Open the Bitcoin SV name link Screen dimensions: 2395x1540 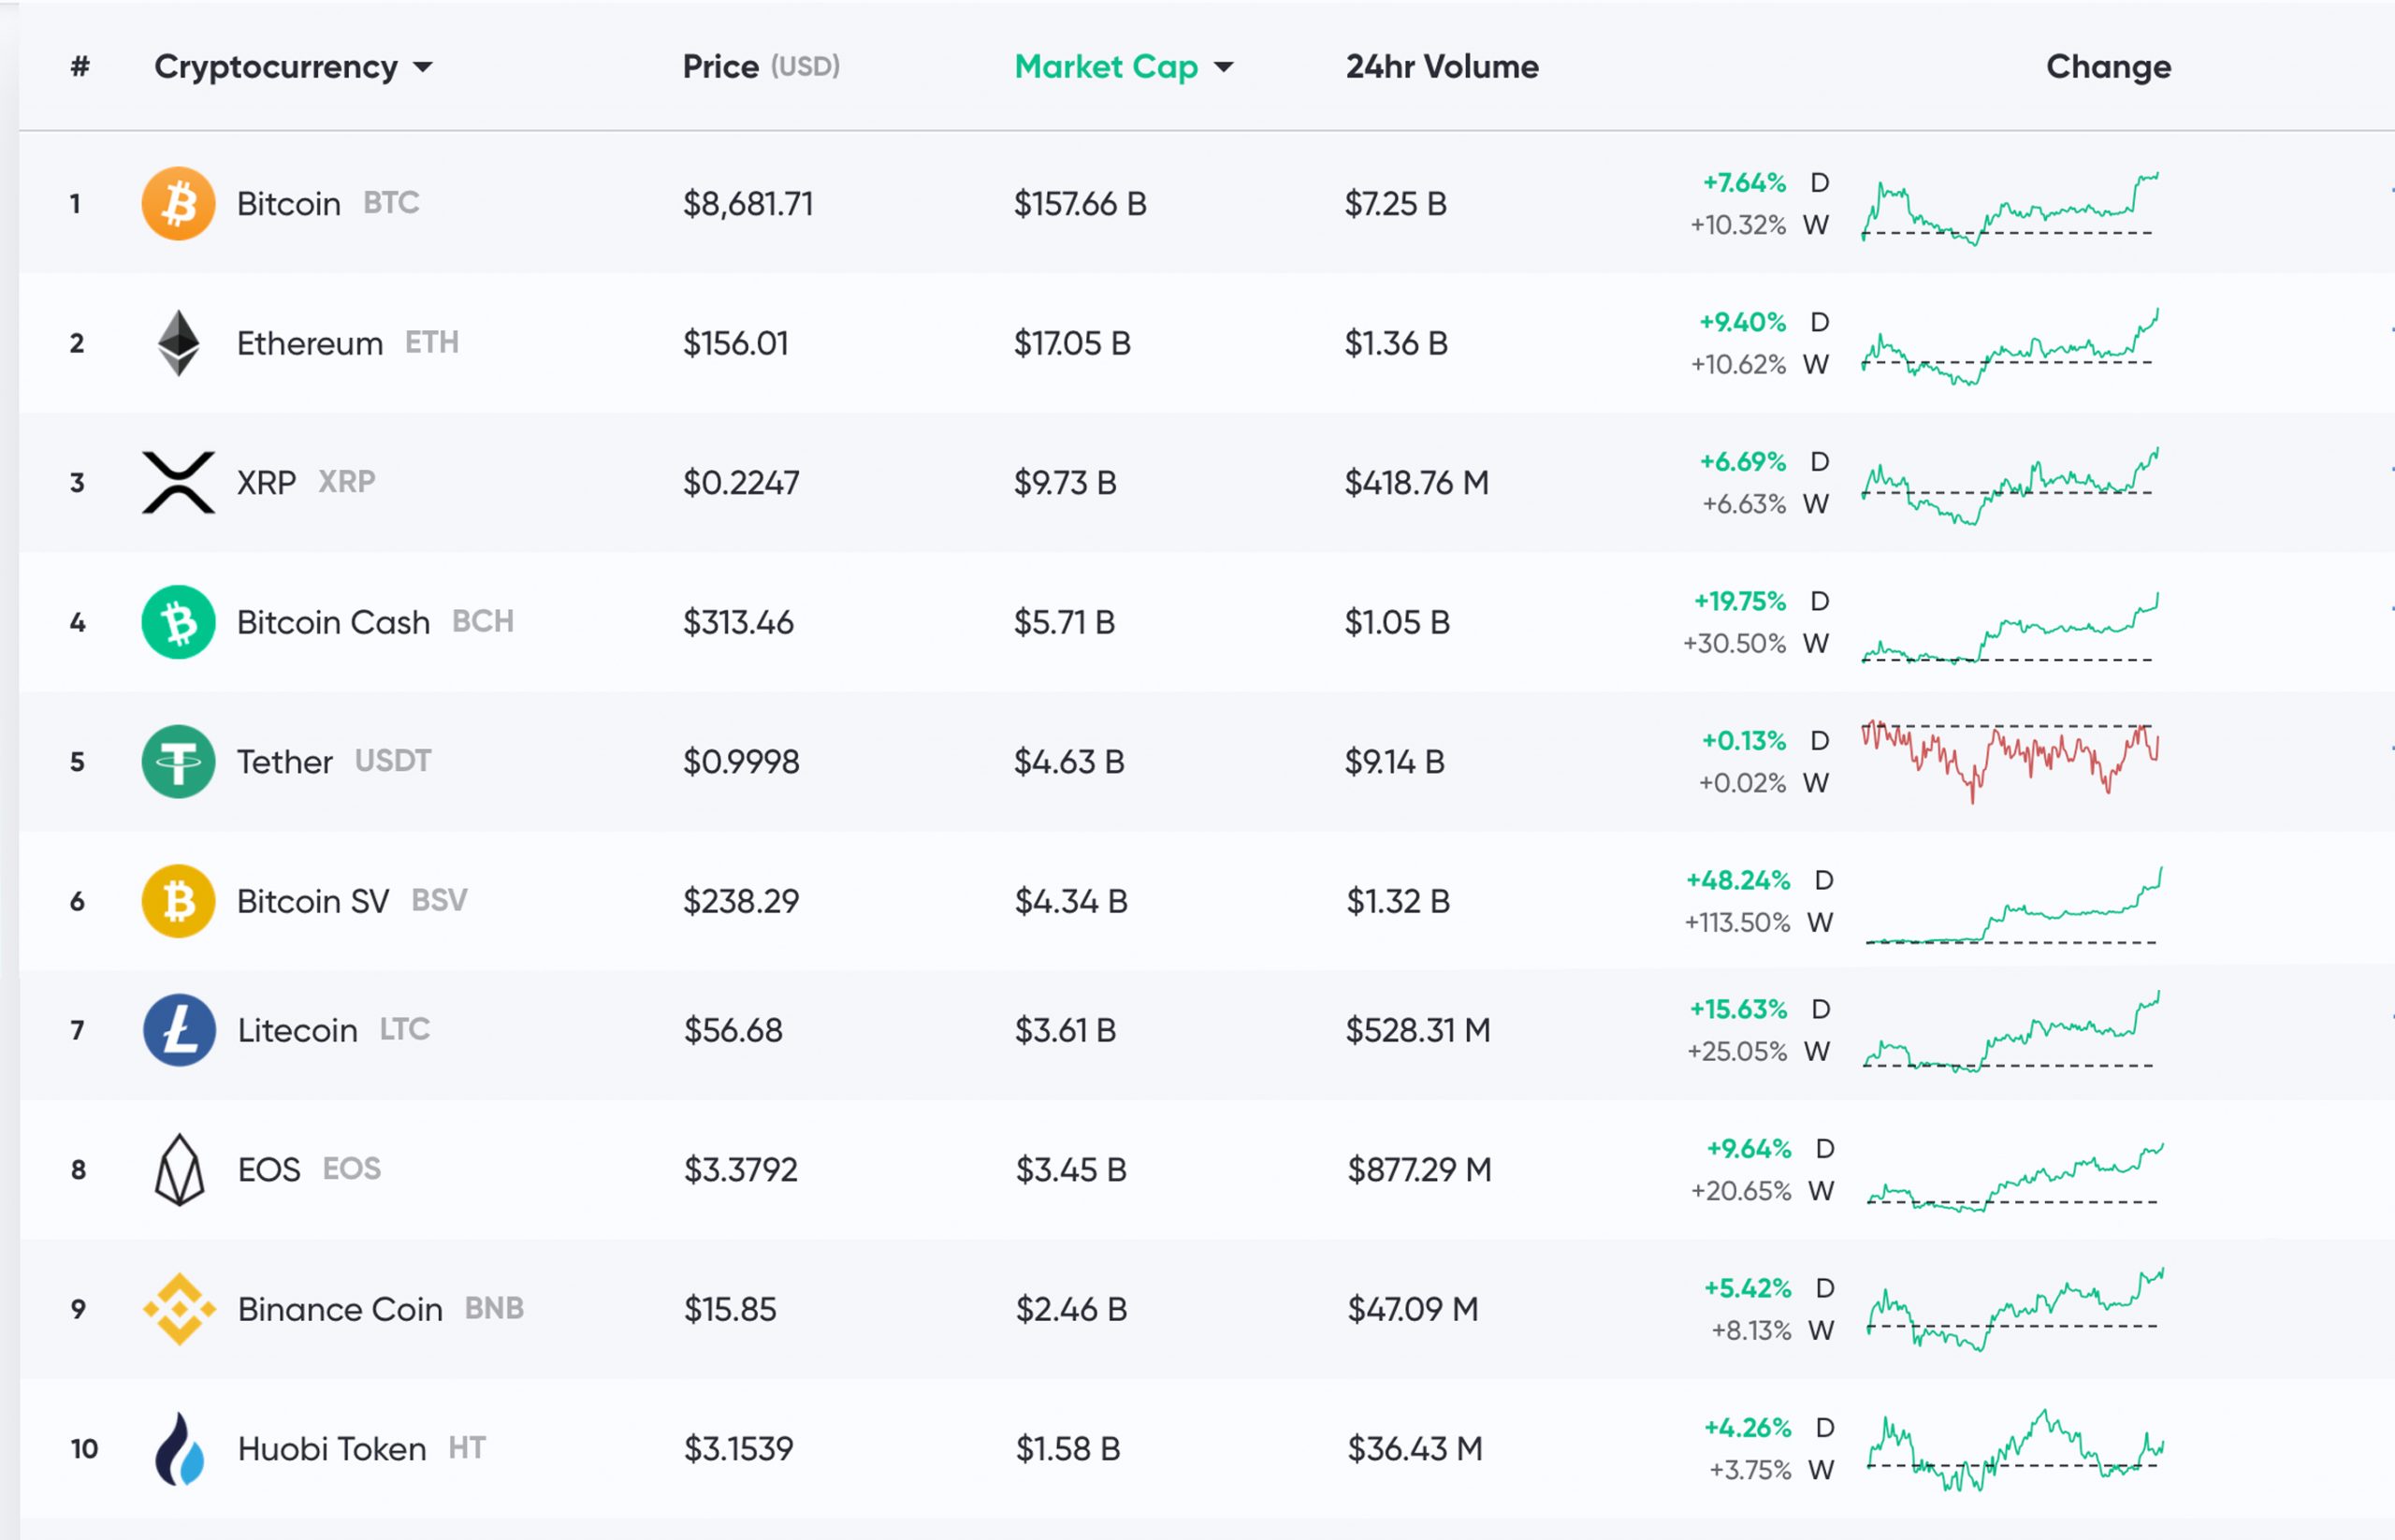(312, 901)
